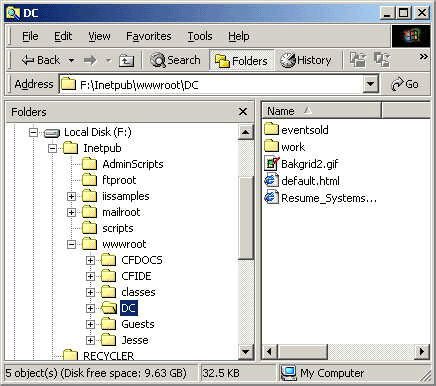Click file list scroll right arrow
The image size is (436, 386).
click(x=422, y=352)
